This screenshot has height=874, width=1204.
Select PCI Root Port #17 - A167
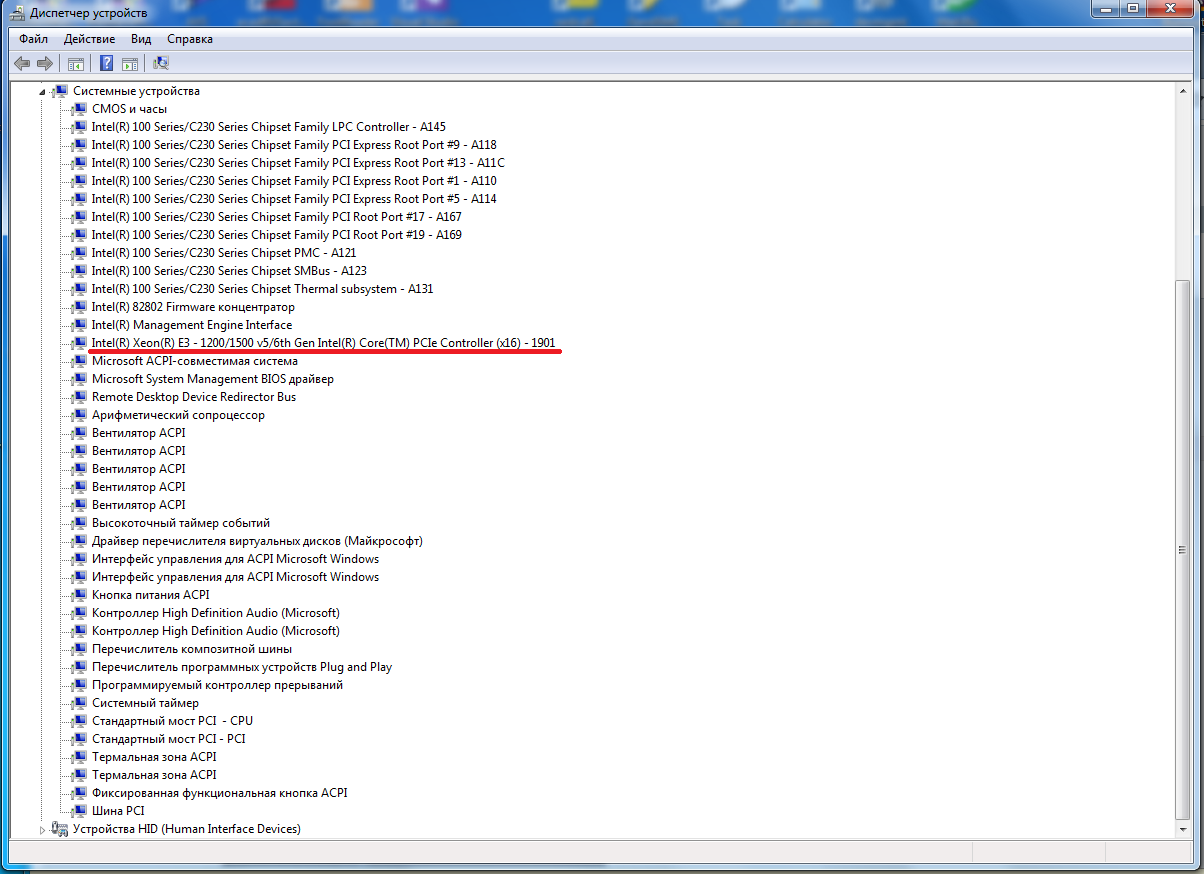coord(276,217)
